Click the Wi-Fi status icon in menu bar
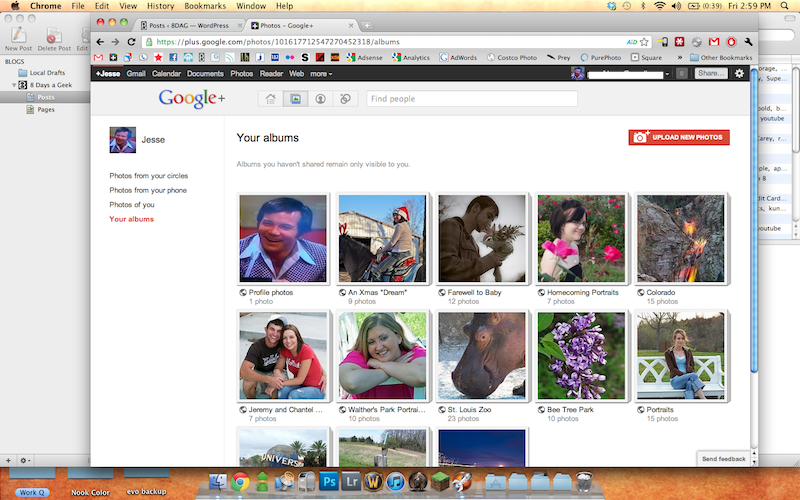Viewport: 800px width, 500px height. tap(660, 6)
